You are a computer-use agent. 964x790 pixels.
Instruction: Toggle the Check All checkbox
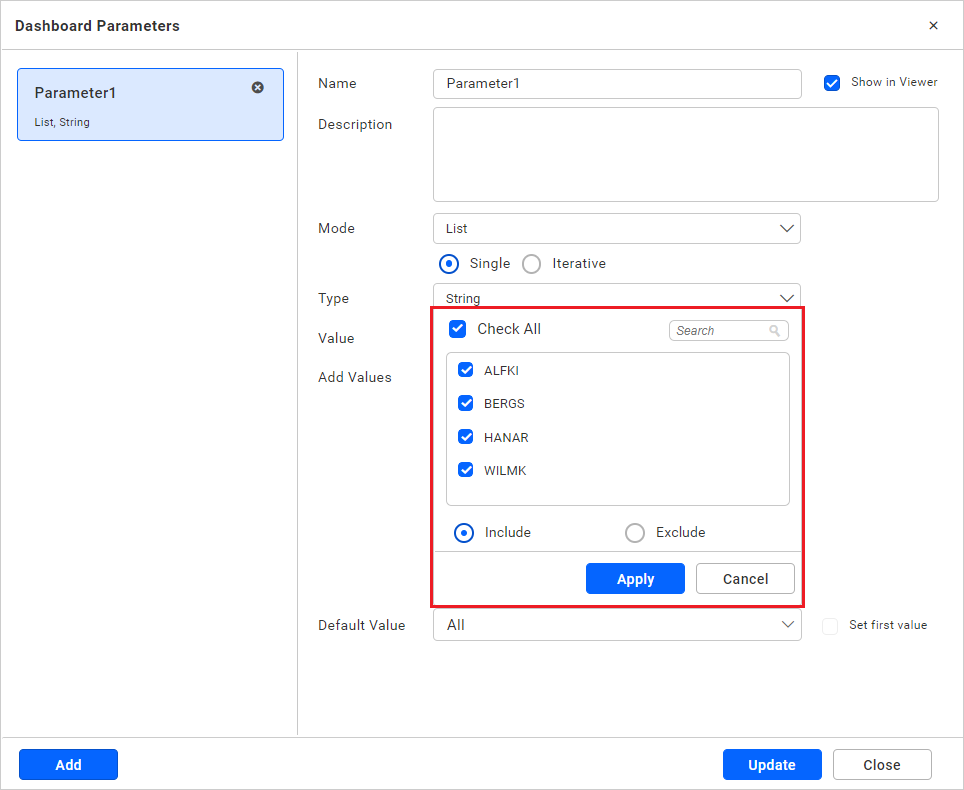(x=457, y=328)
